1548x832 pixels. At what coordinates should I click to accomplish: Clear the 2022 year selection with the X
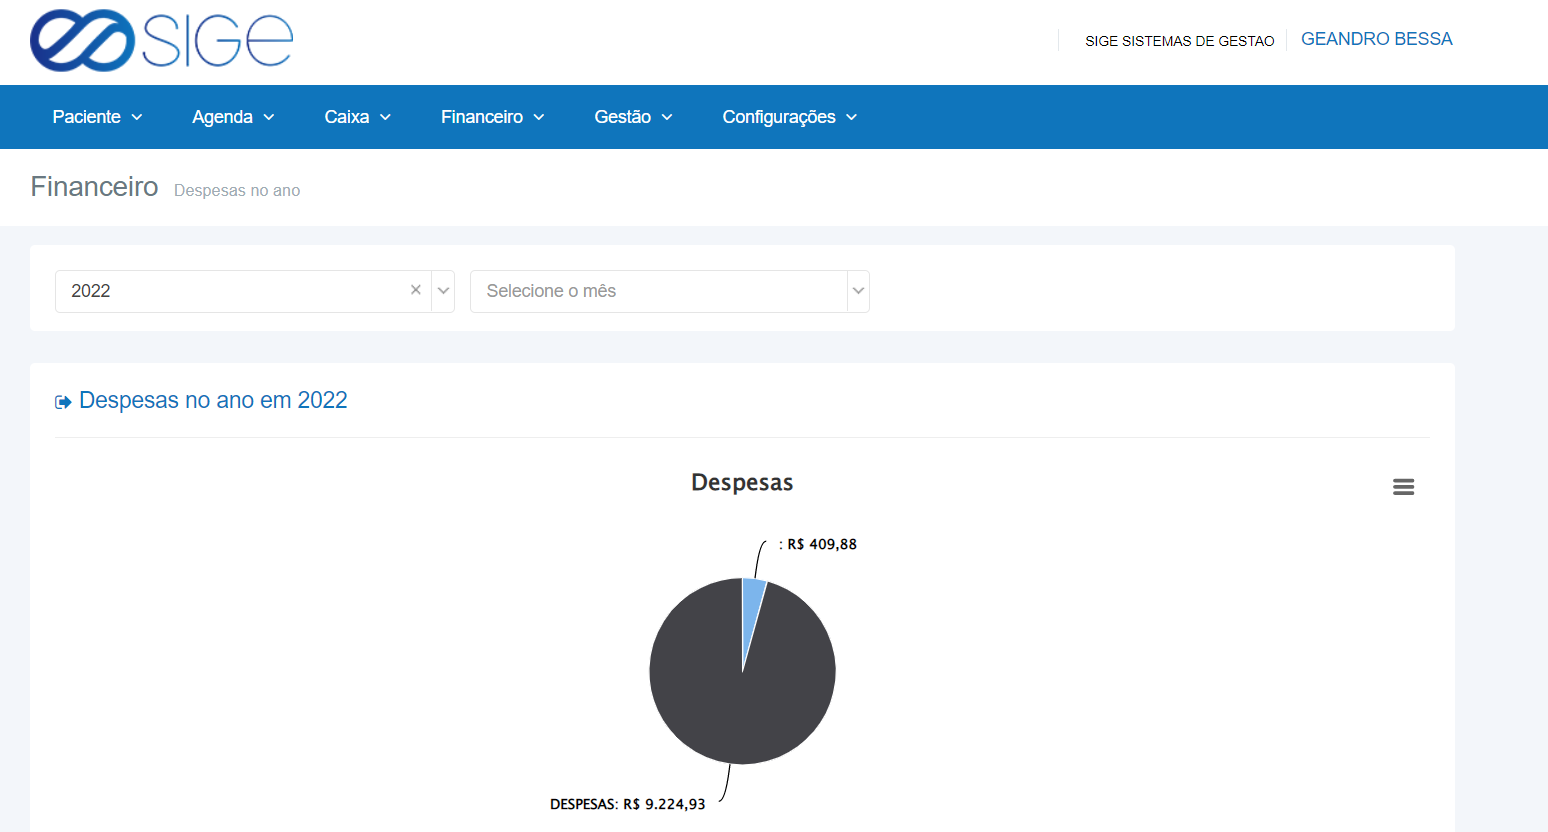pyautogui.click(x=416, y=290)
